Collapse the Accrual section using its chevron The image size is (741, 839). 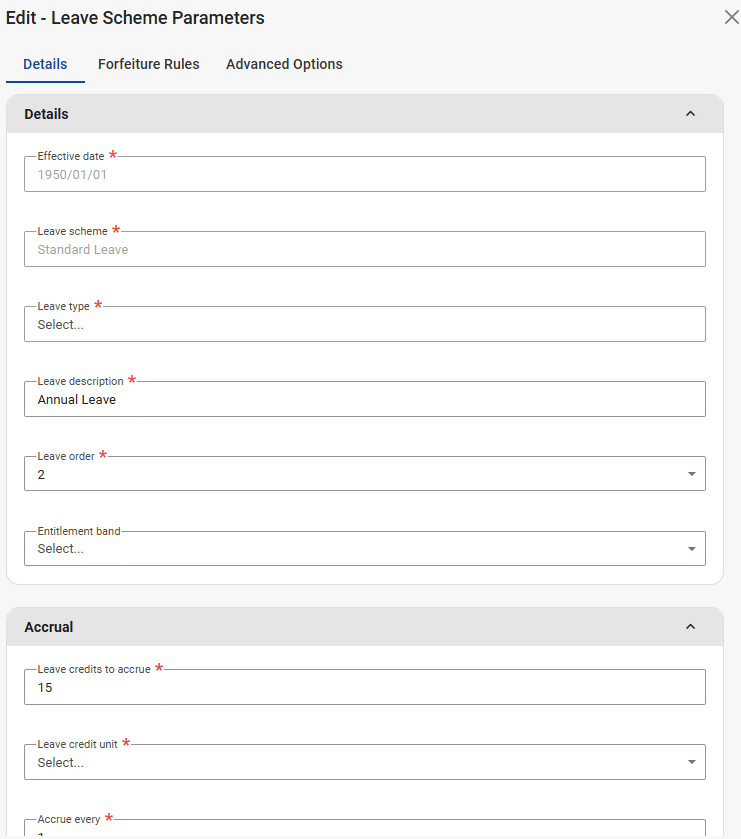coord(690,627)
